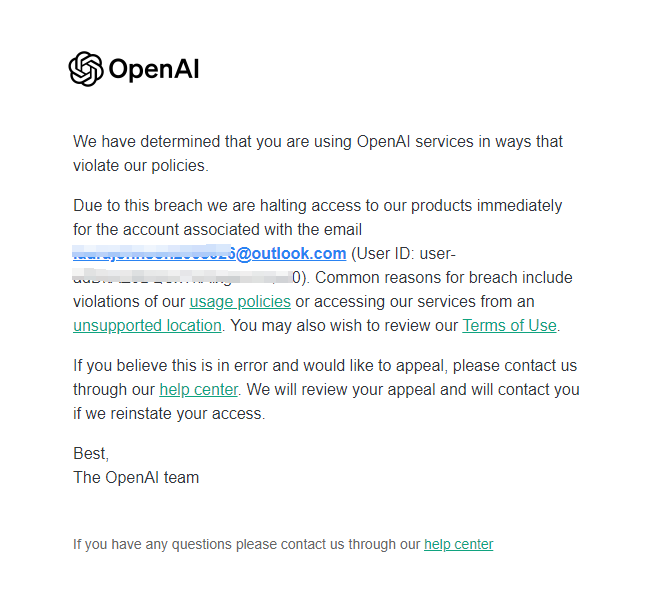Viewport: 658px width, 597px height.
Task: Click the 'We have determined' opening sentence
Action: pos(318,154)
